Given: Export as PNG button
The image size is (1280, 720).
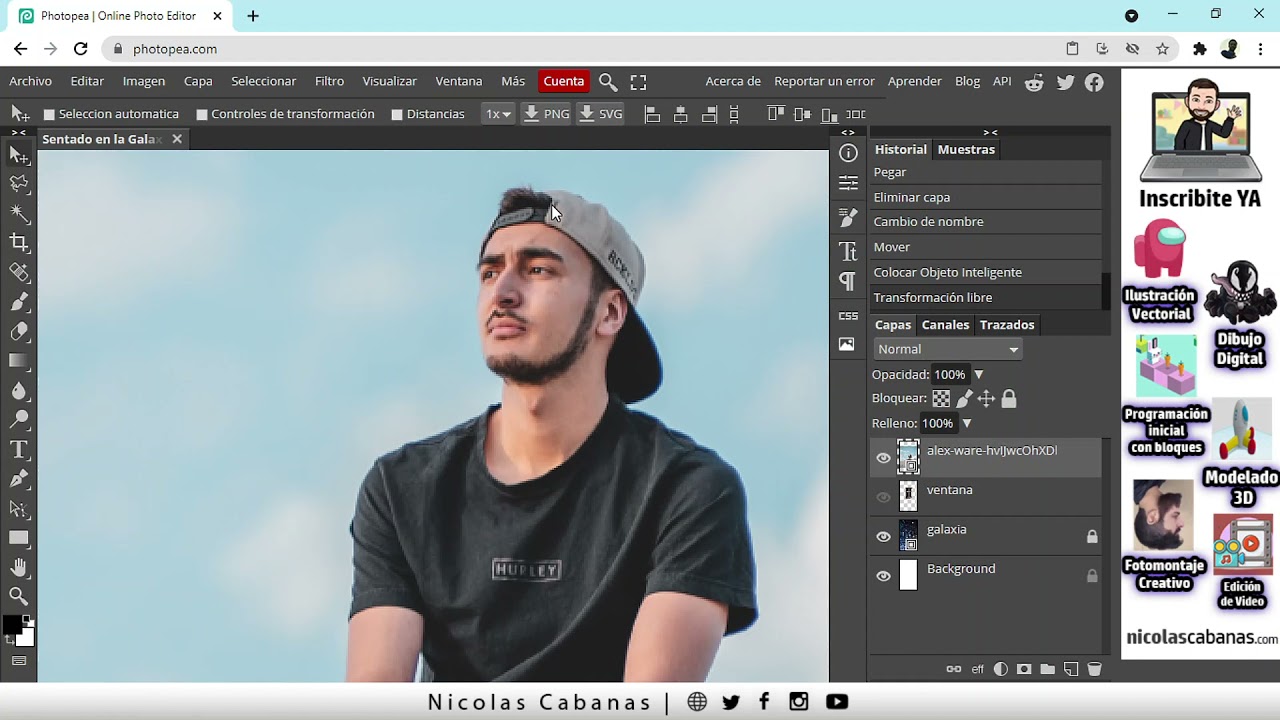Looking at the screenshot, I should (x=547, y=114).
